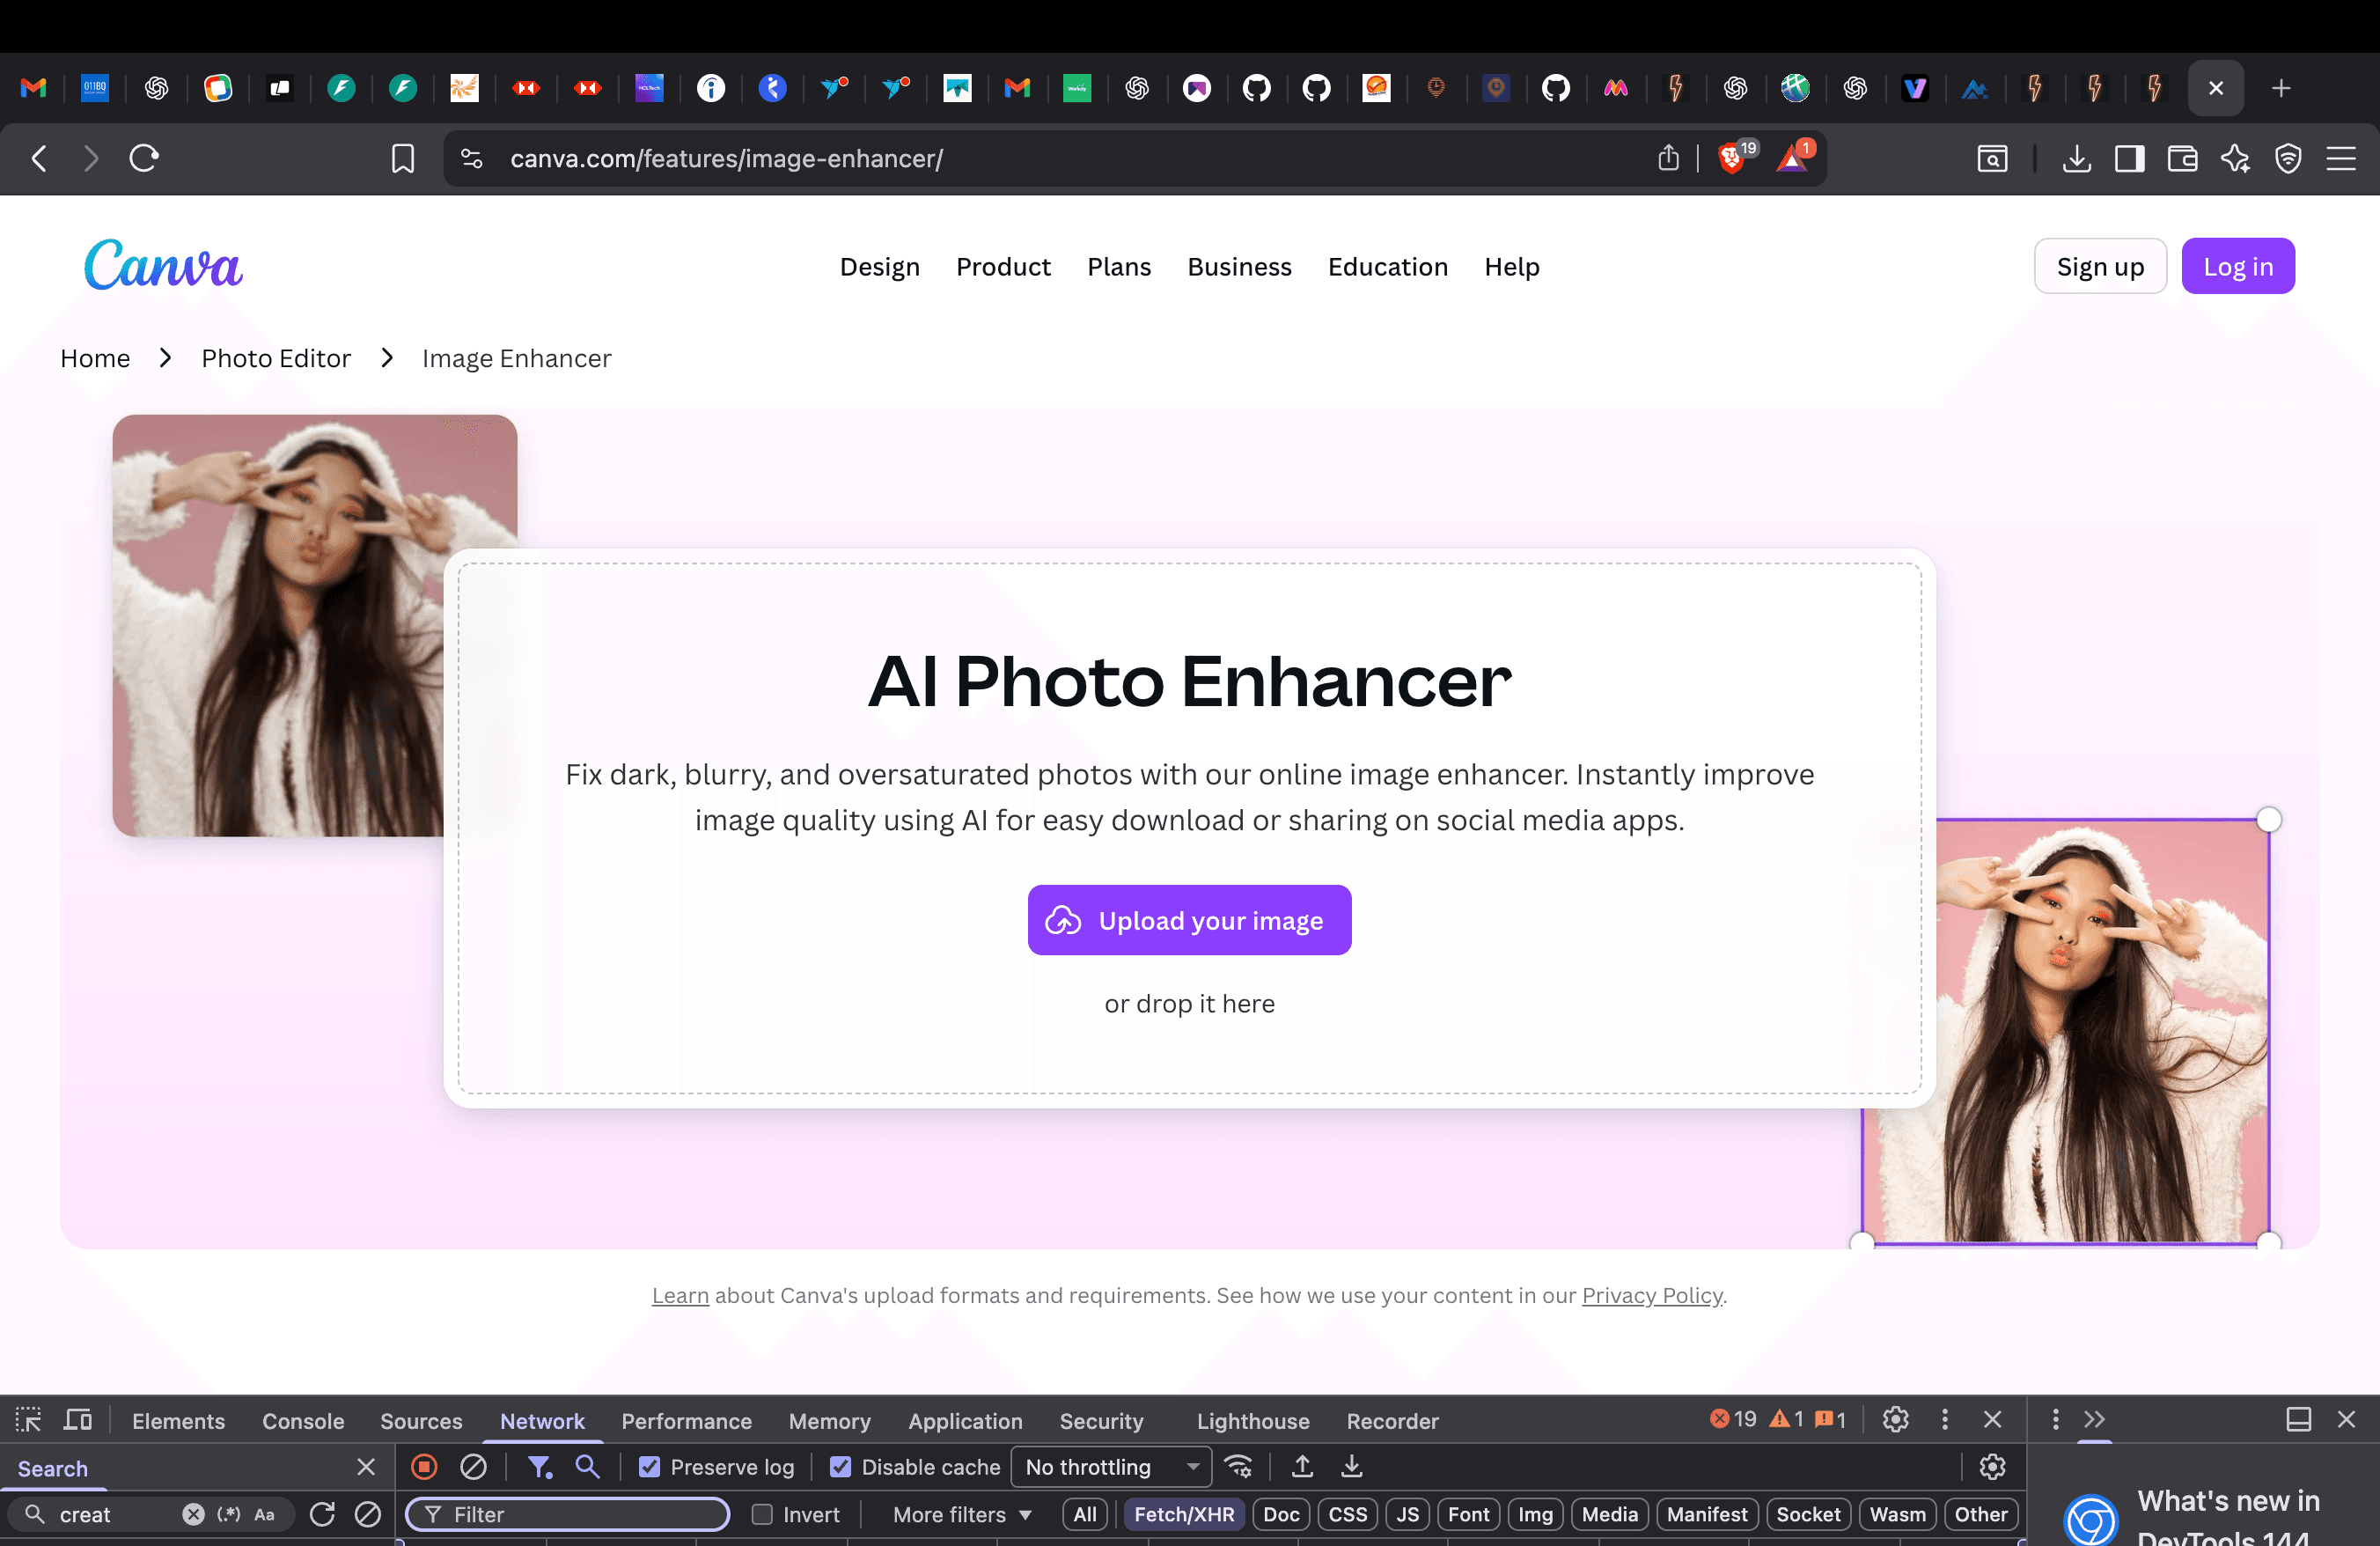The image size is (2380, 1546).
Task: Click the Upload your image button
Action: (x=1189, y=920)
